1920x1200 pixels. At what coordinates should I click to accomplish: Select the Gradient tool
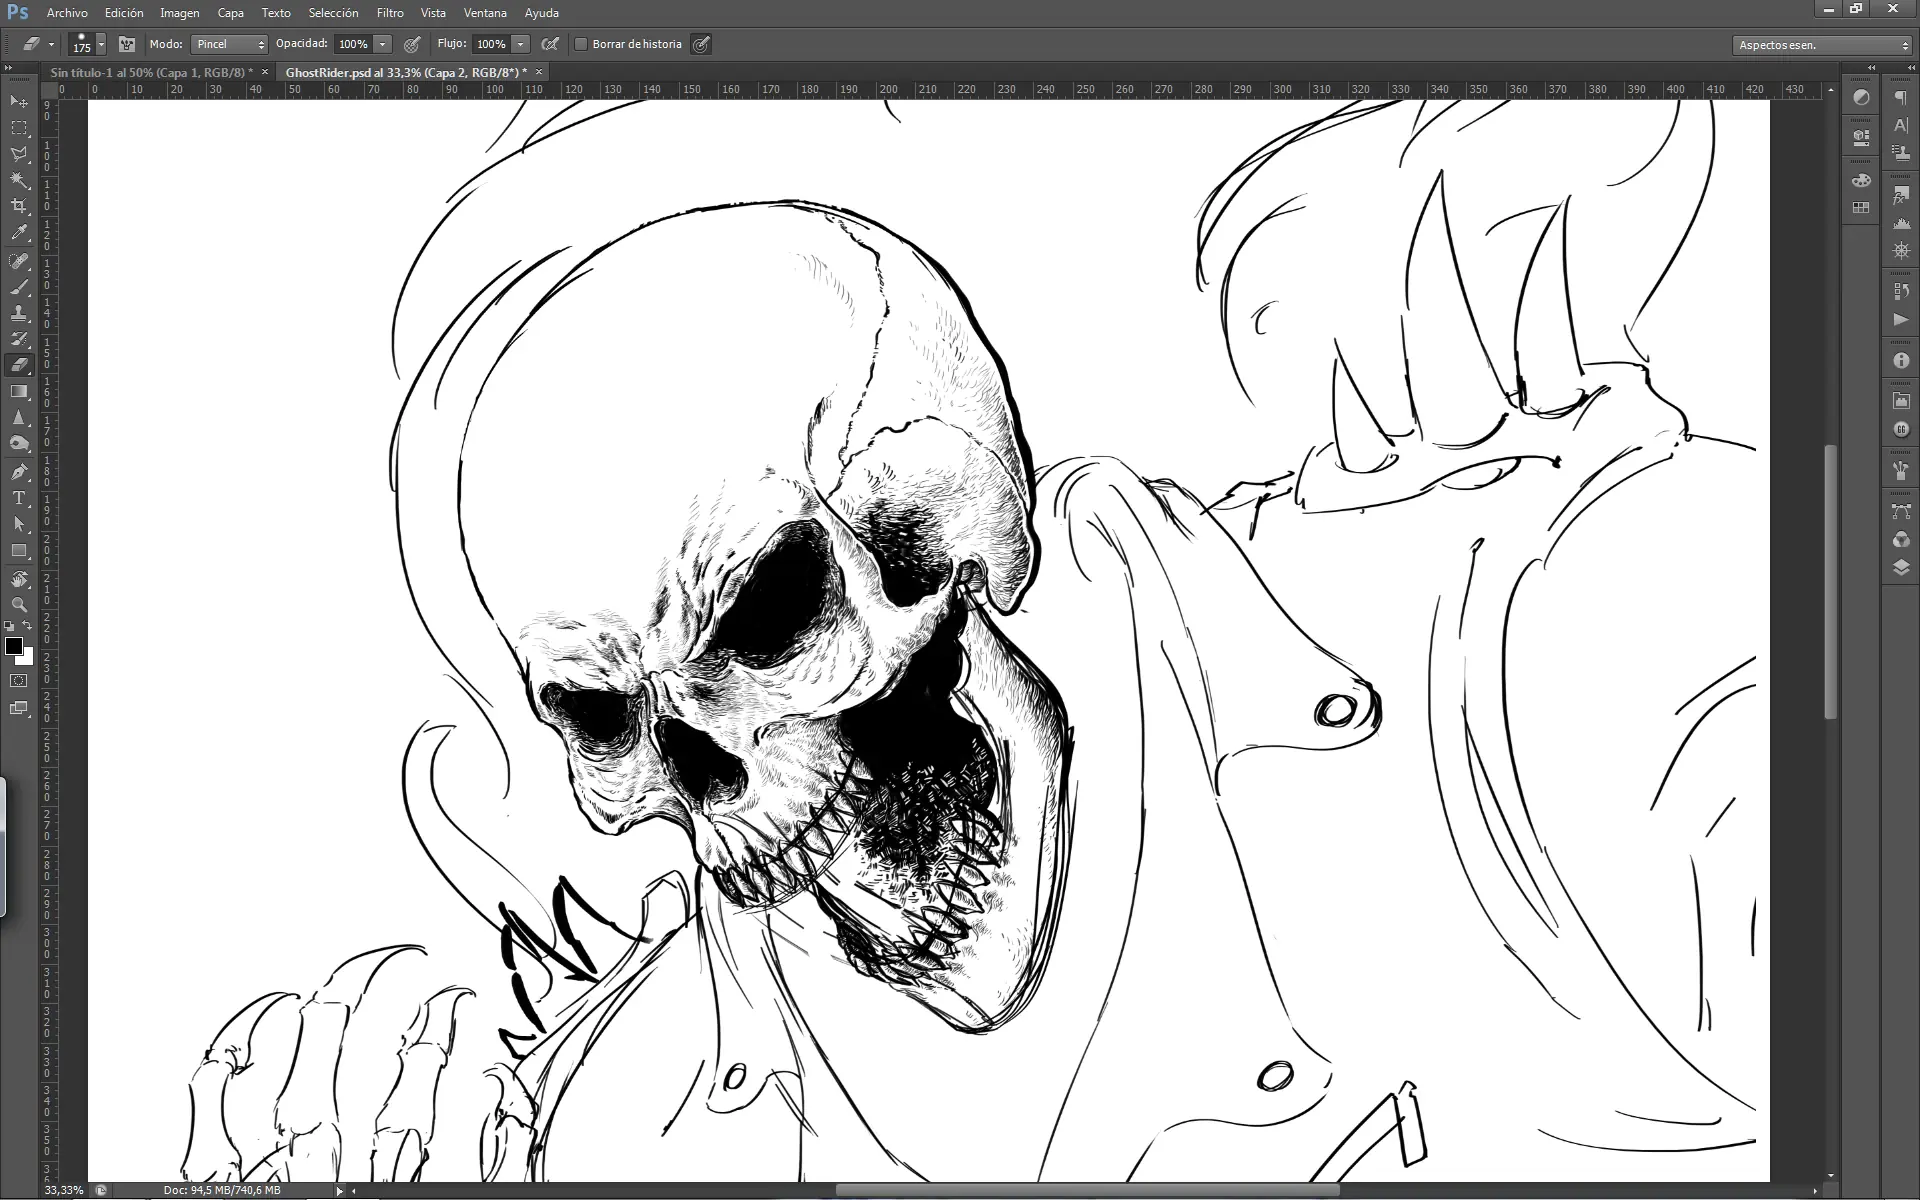(19, 391)
